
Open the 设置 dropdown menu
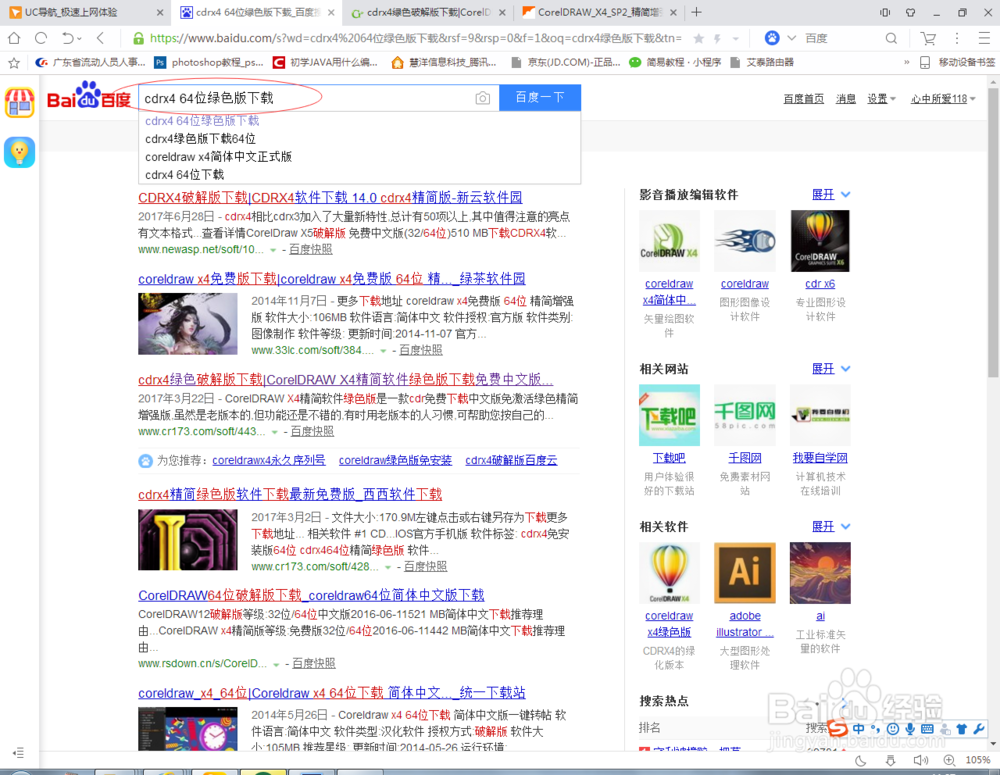pyautogui.click(x=881, y=99)
